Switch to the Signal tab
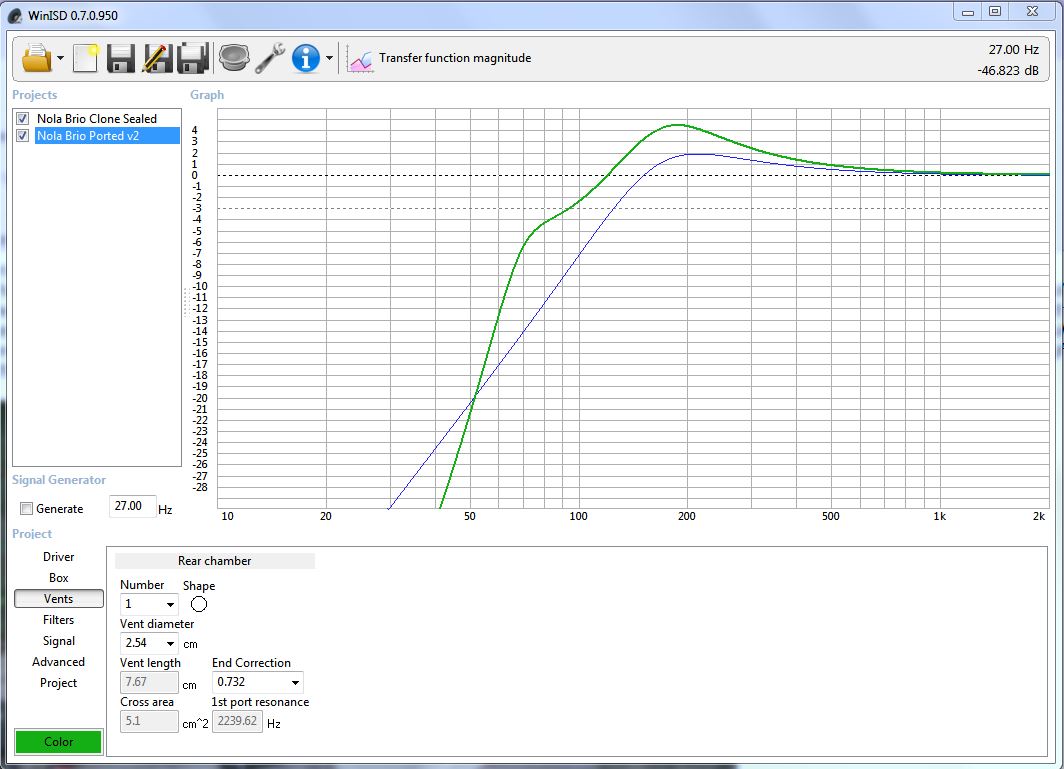Image resolution: width=1064 pixels, height=769 pixels. (58, 641)
